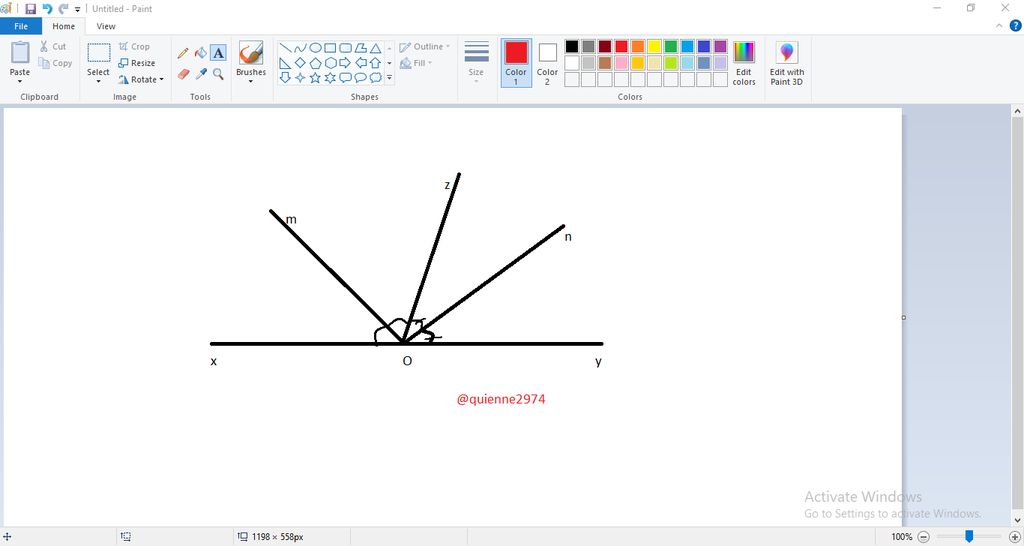
Task: Open the File menu
Action: (x=21, y=26)
